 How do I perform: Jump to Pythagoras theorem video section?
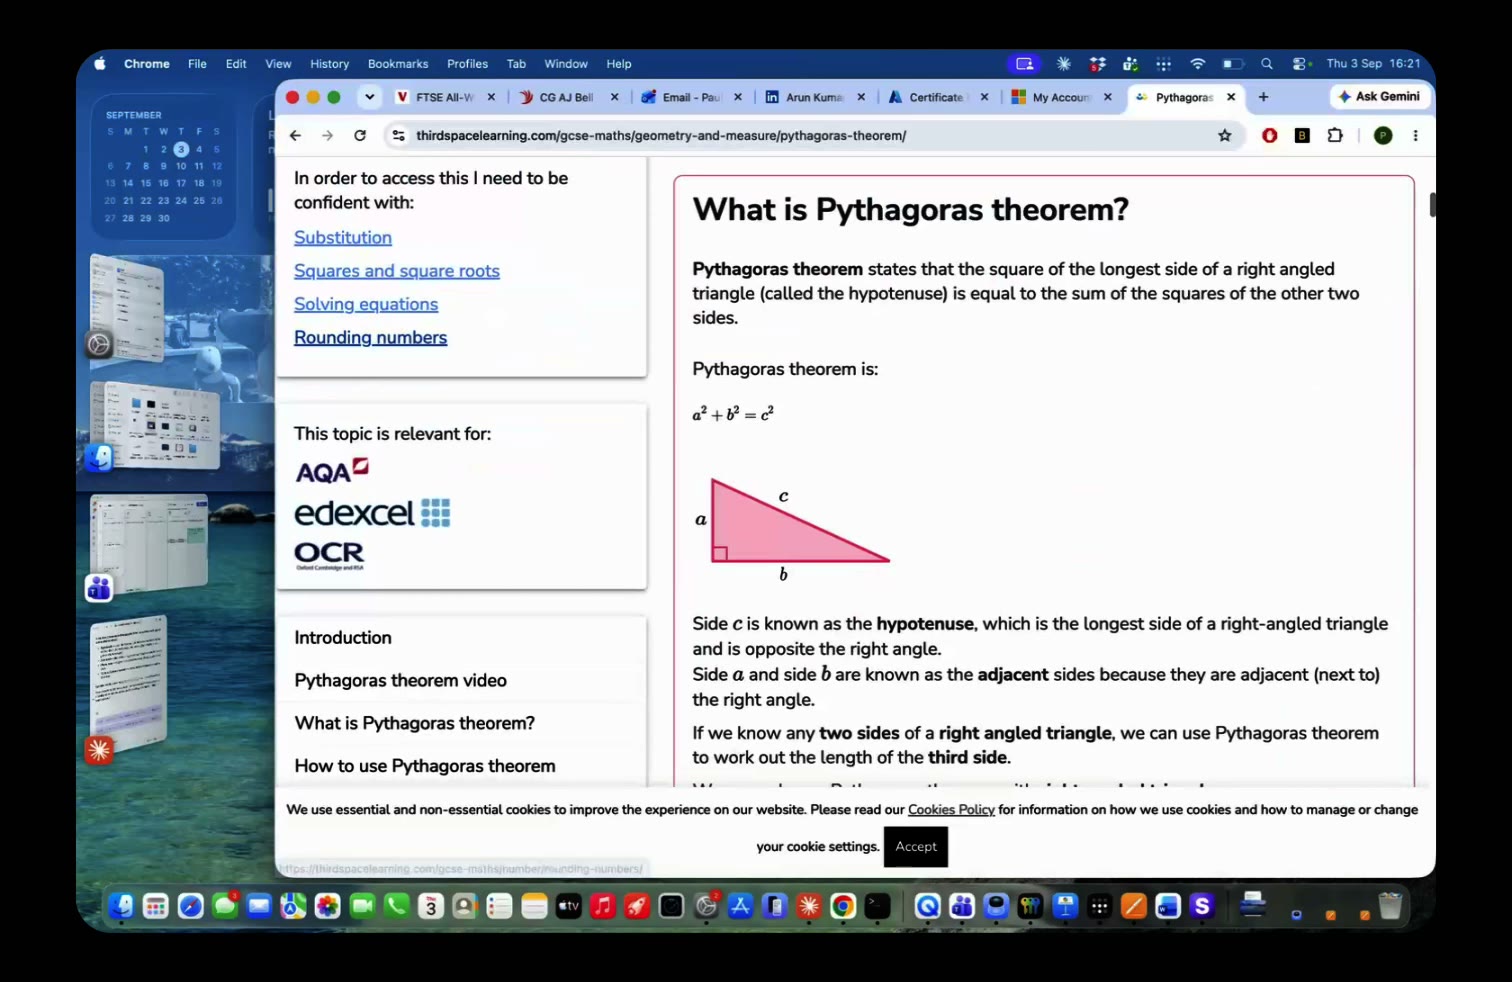[400, 680]
